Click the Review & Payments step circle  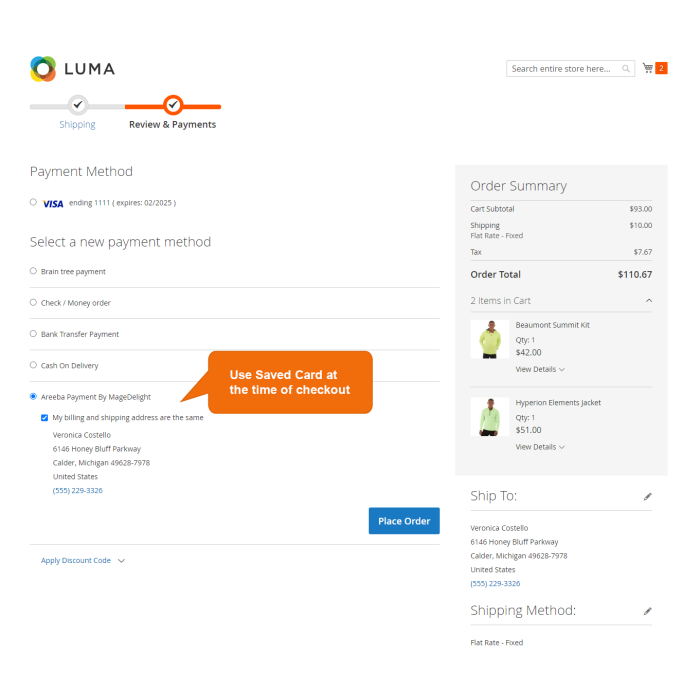click(173, 105)
